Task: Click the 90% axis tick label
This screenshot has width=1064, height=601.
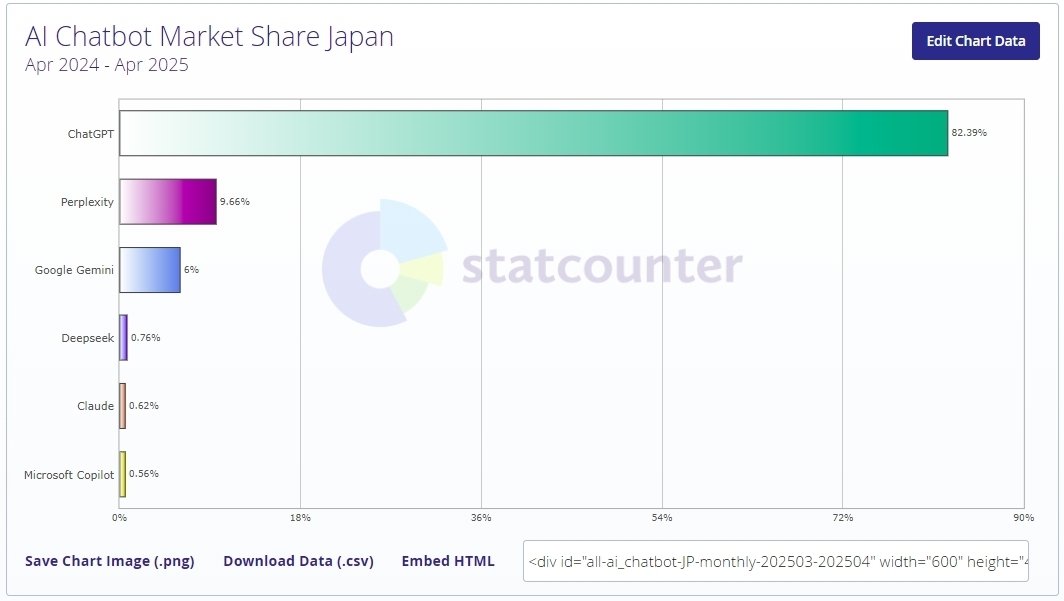Action: 1023,519
